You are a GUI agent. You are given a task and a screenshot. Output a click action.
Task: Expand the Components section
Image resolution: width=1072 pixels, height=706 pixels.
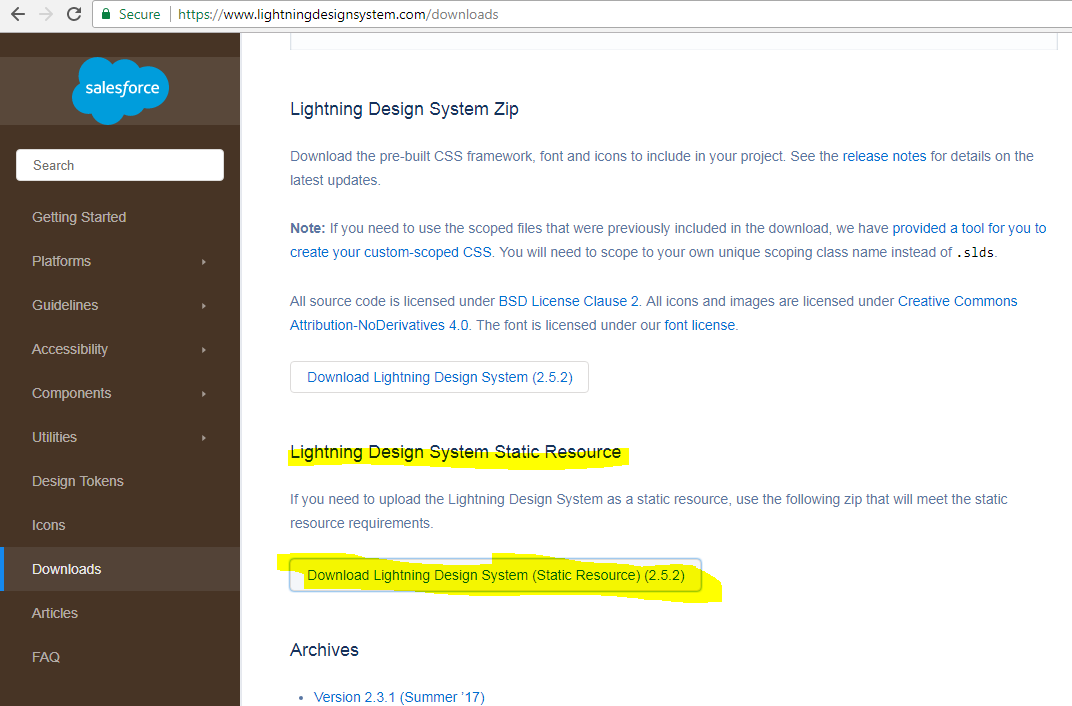coord(71,393)
